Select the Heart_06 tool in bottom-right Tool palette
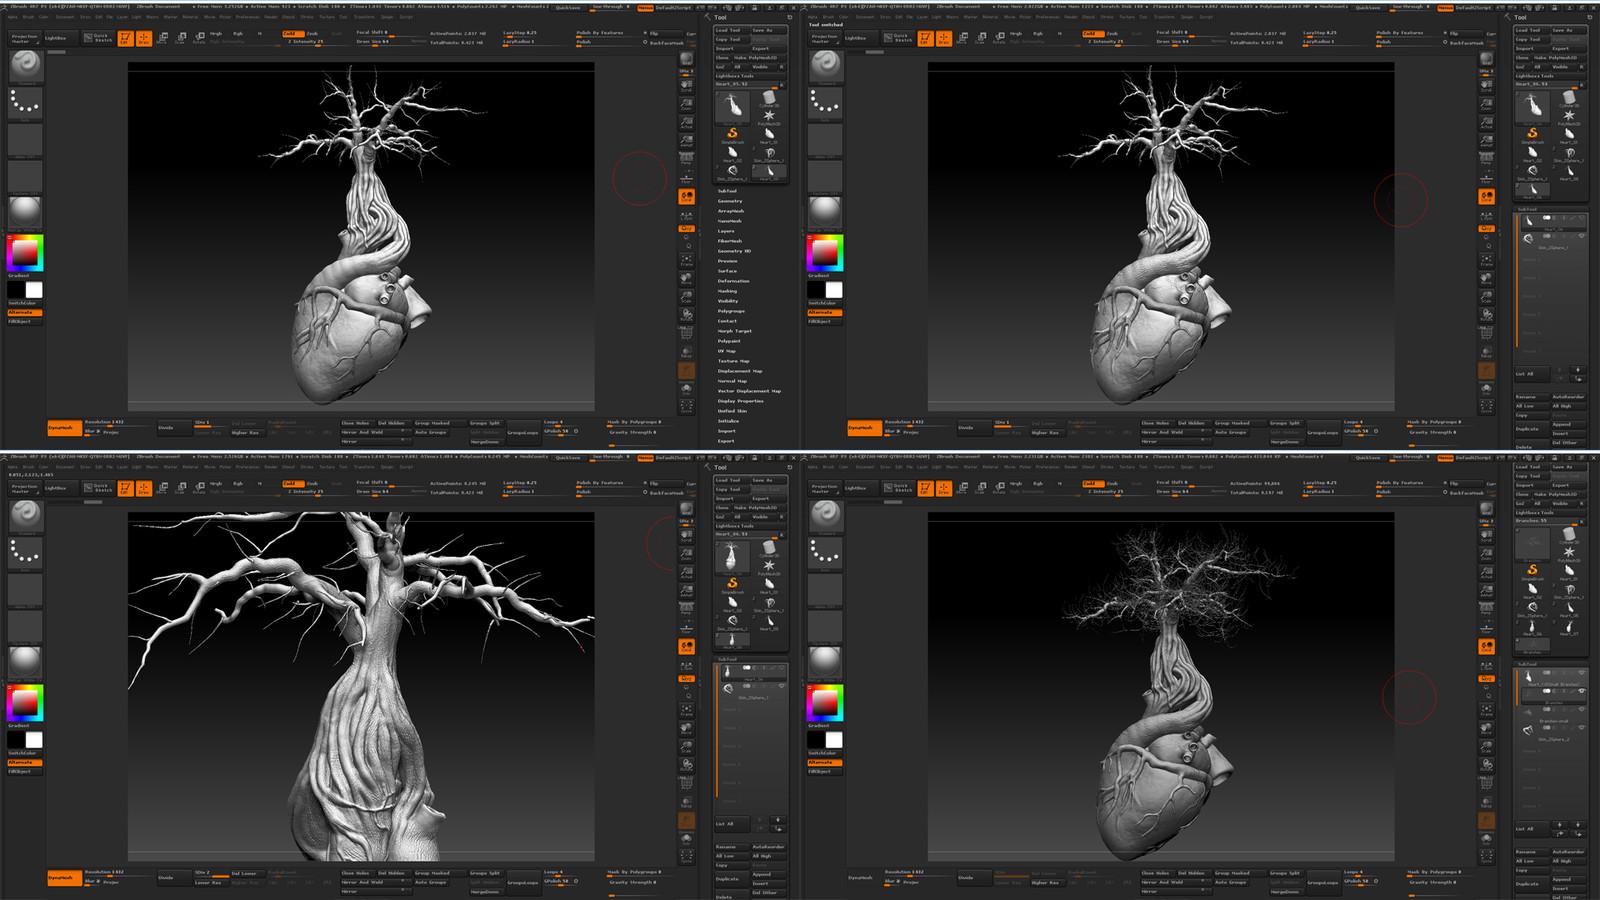 coord(1532,624)
